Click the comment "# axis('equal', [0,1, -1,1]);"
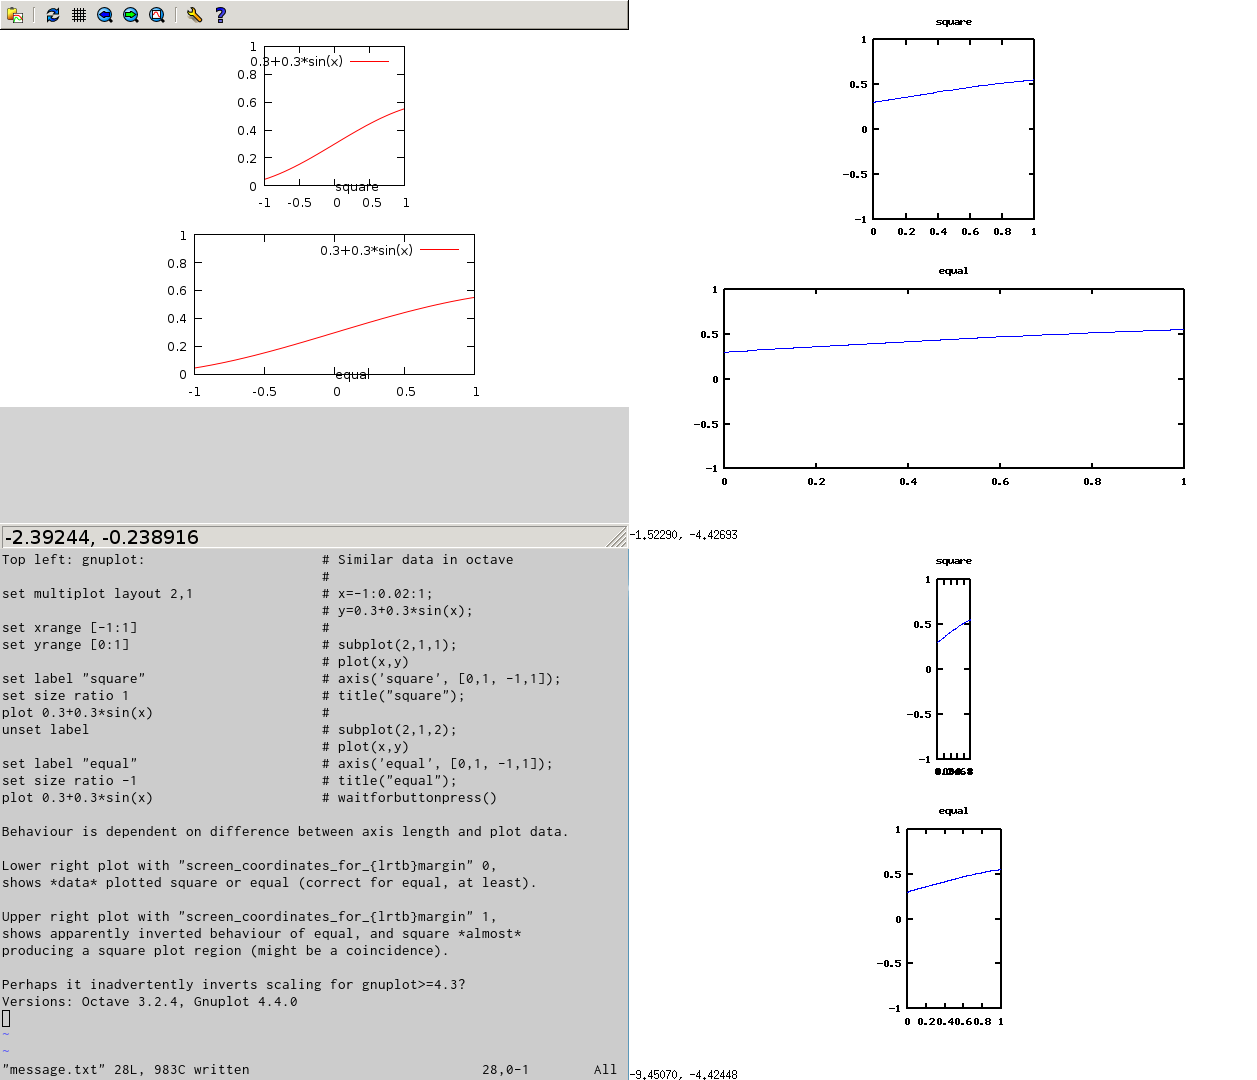This screenshot has width=1257, height=1080. (438, 764)
